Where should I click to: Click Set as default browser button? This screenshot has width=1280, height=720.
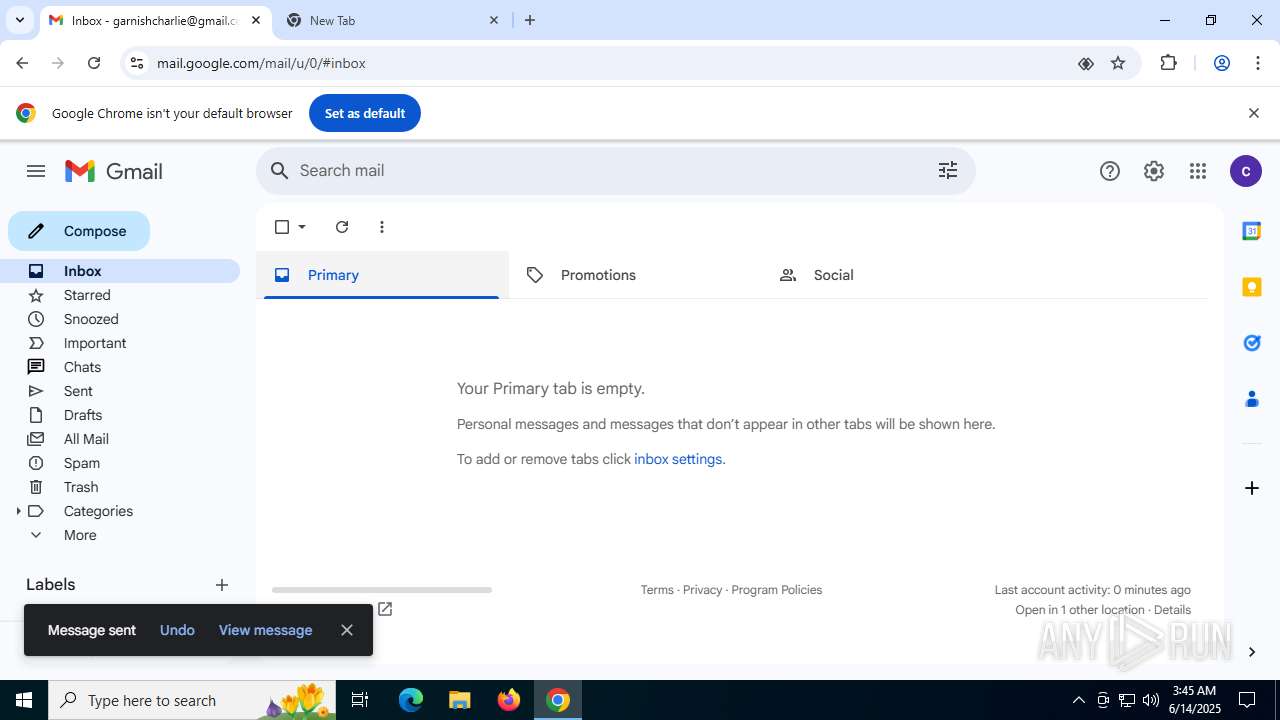(365, 113)
